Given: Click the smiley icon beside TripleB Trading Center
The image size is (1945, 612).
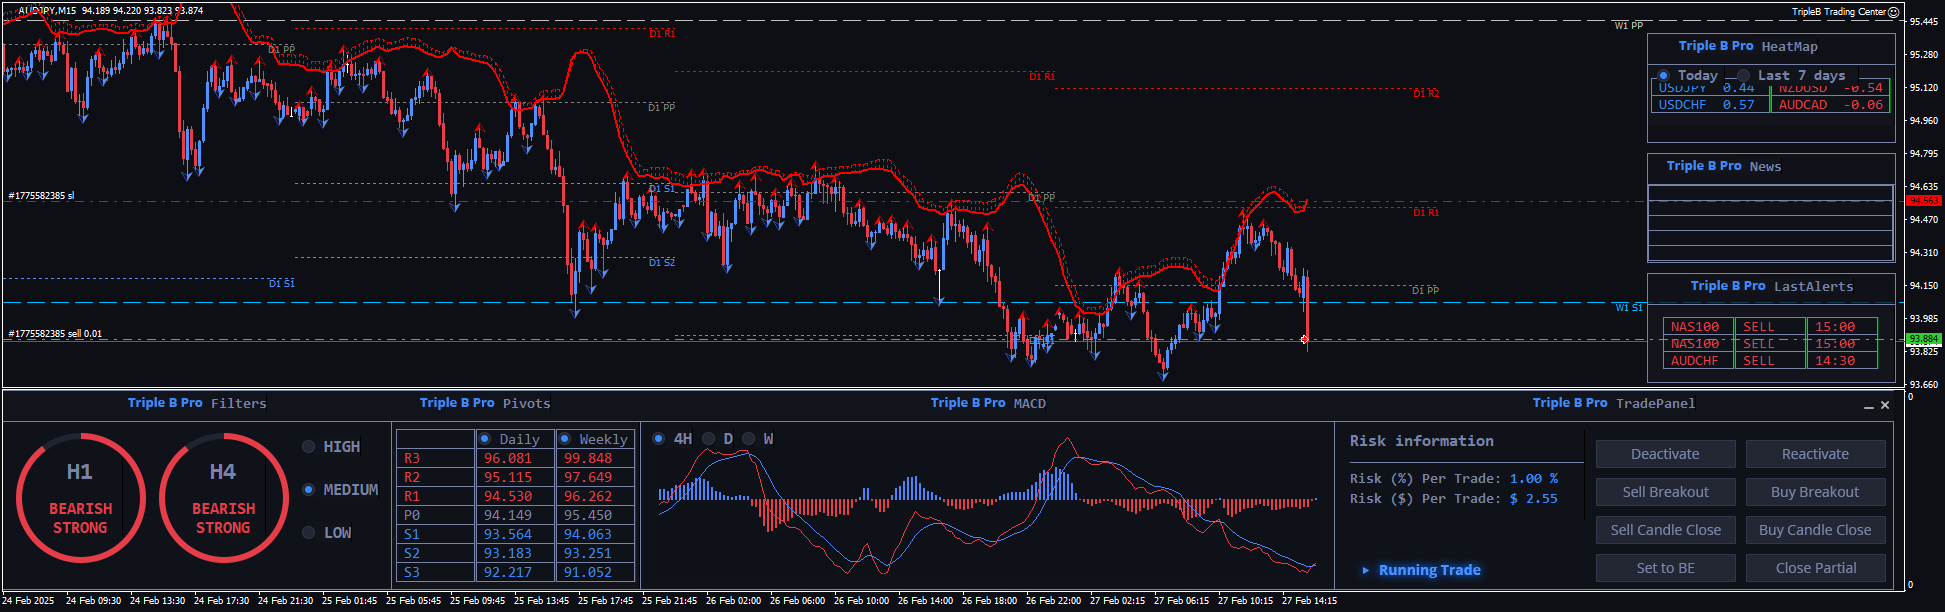Looking at the screenshot, I should tap(1893, 12).
